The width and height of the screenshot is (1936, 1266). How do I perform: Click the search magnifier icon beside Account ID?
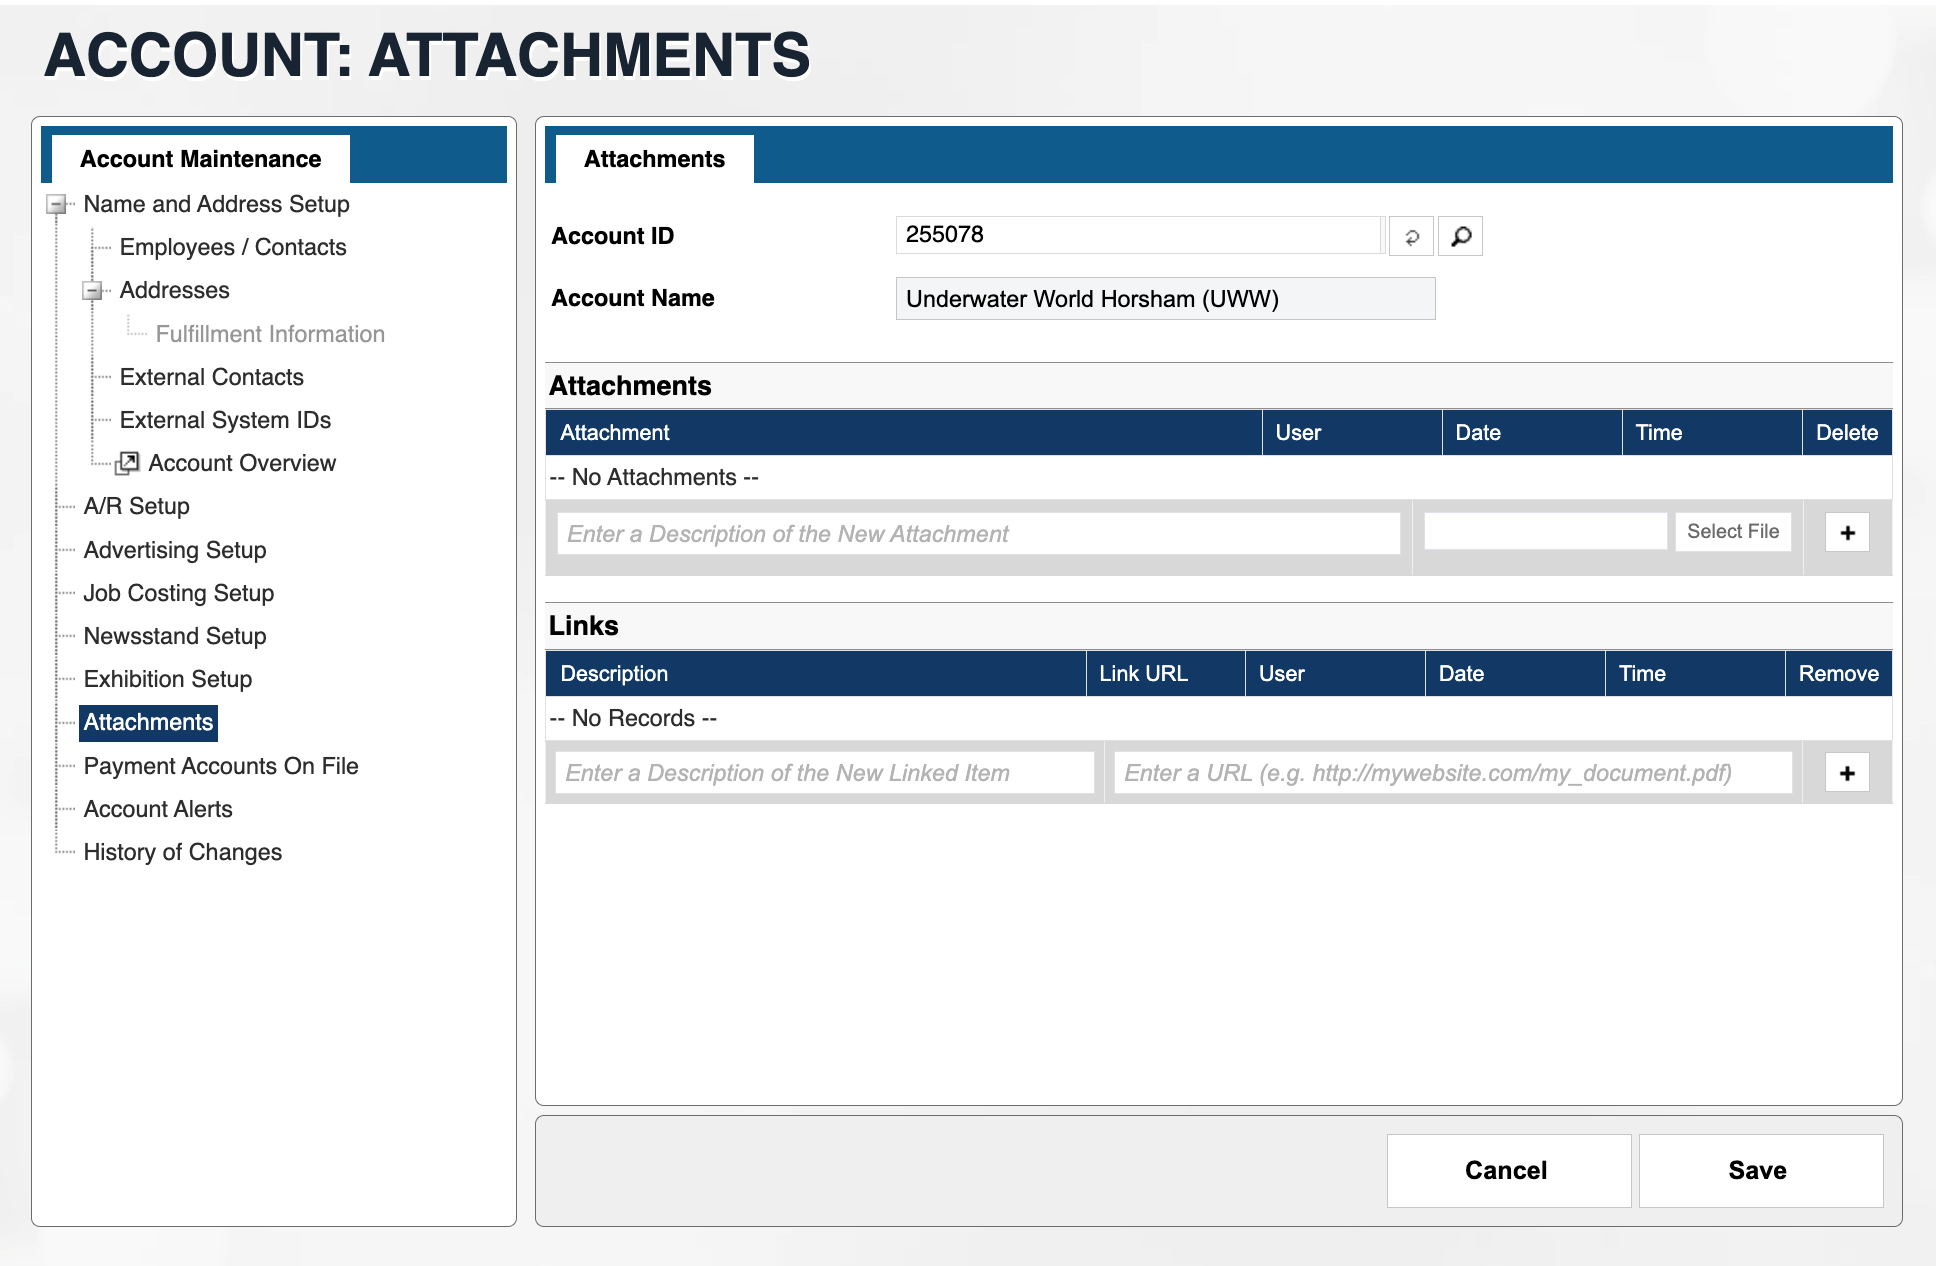(x=1460, y=237)
